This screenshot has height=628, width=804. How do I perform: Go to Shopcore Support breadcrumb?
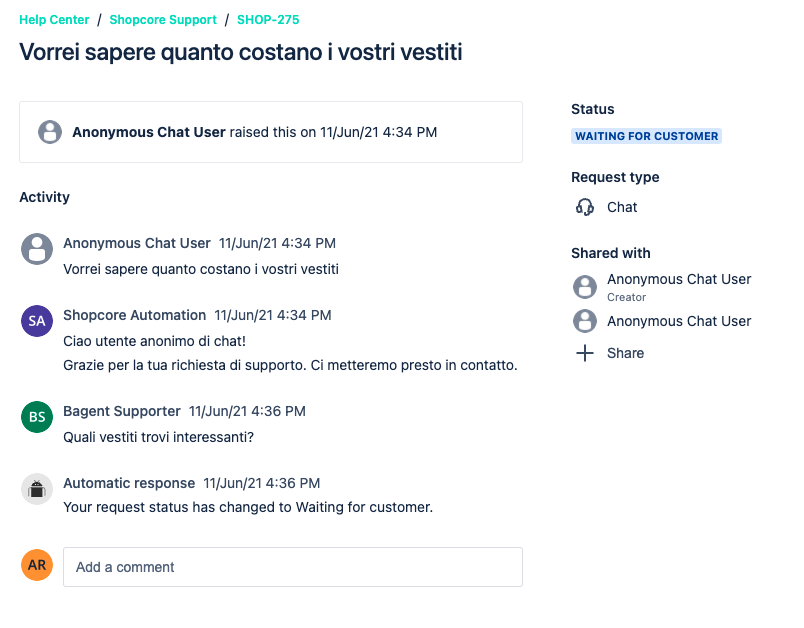click(x=163, y=20)
